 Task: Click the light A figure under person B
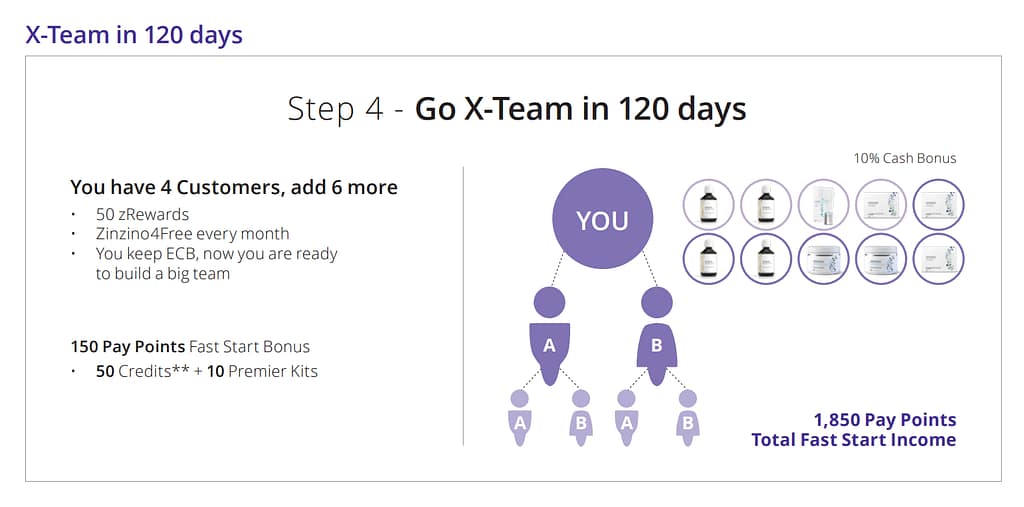point(626,417)
